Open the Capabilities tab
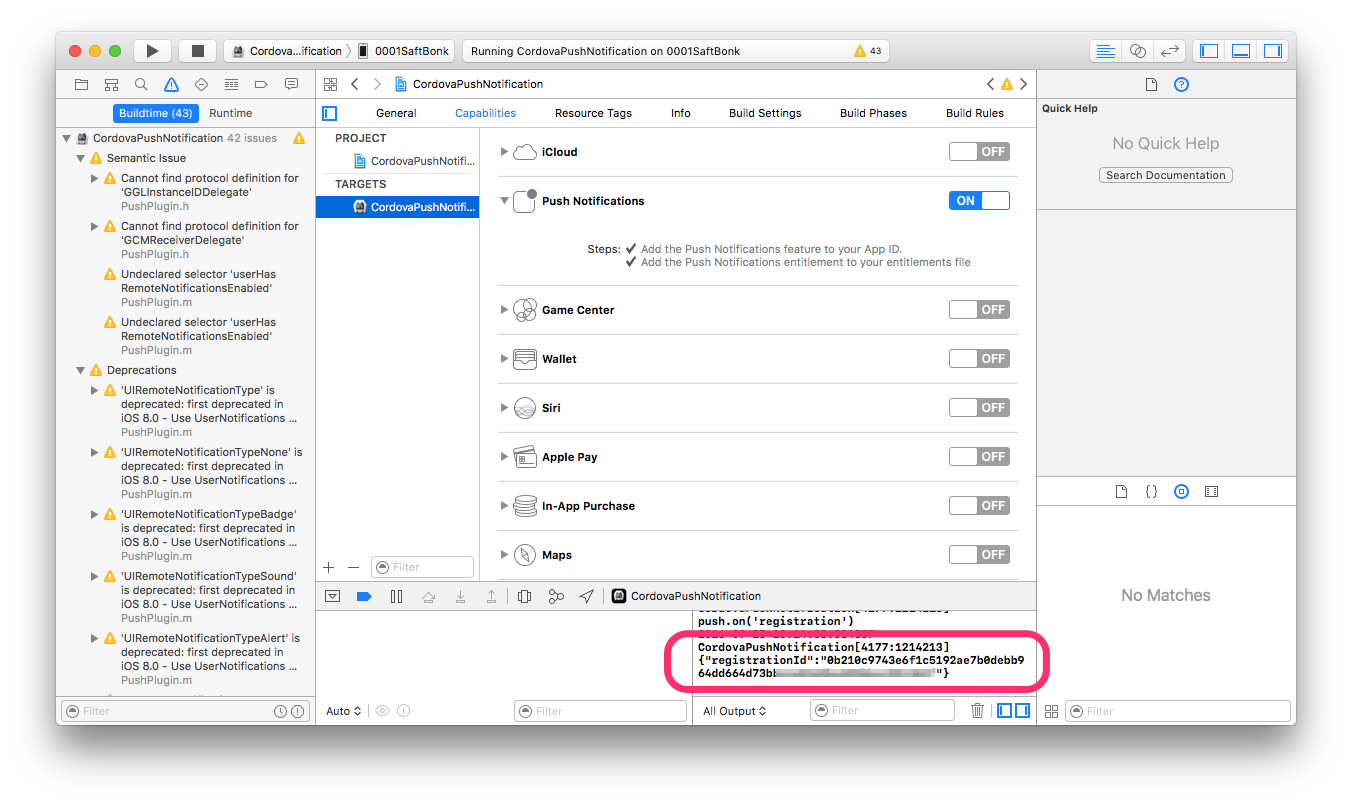 [x=486, y=113]
